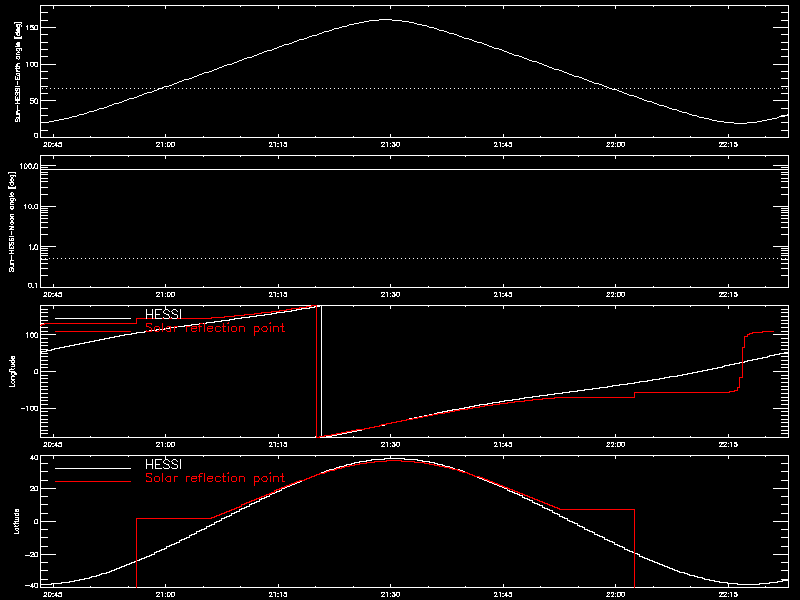Click the white HESSI legend line in Longitude plot
800x600 pixels.
(x=93, y=318)
